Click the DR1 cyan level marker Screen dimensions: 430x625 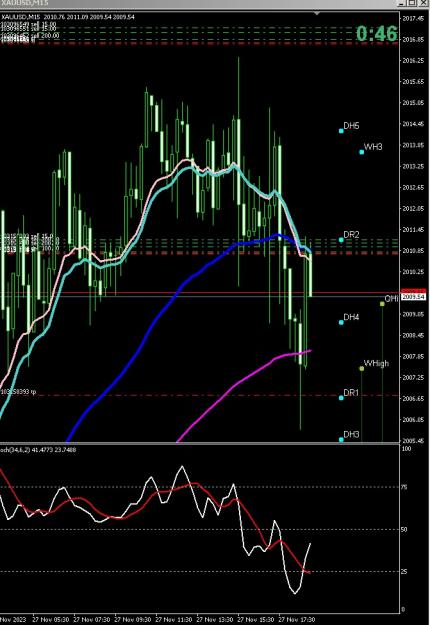[341, 397]
